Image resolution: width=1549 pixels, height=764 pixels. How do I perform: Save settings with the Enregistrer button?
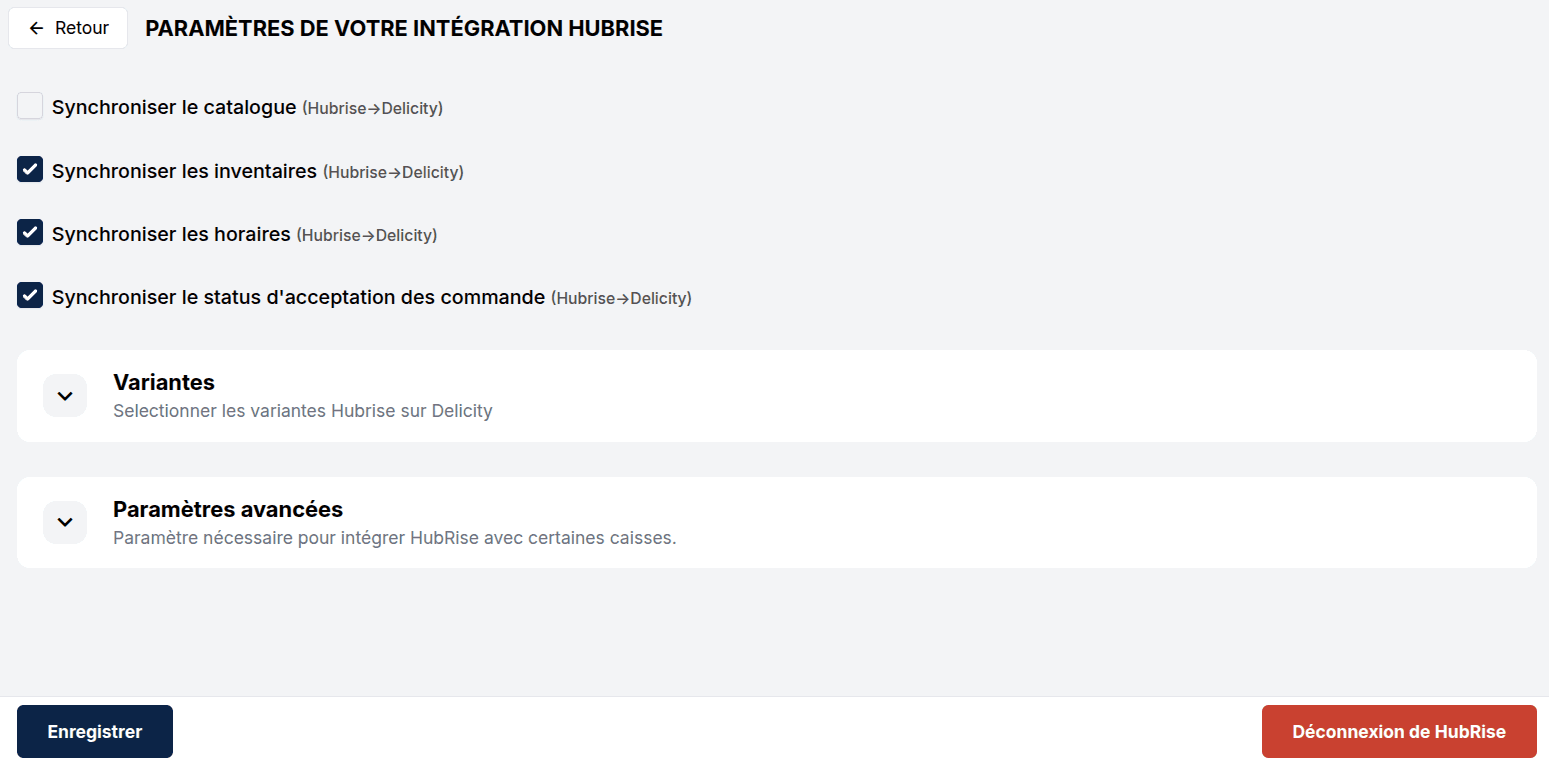(x=95, y=731)
